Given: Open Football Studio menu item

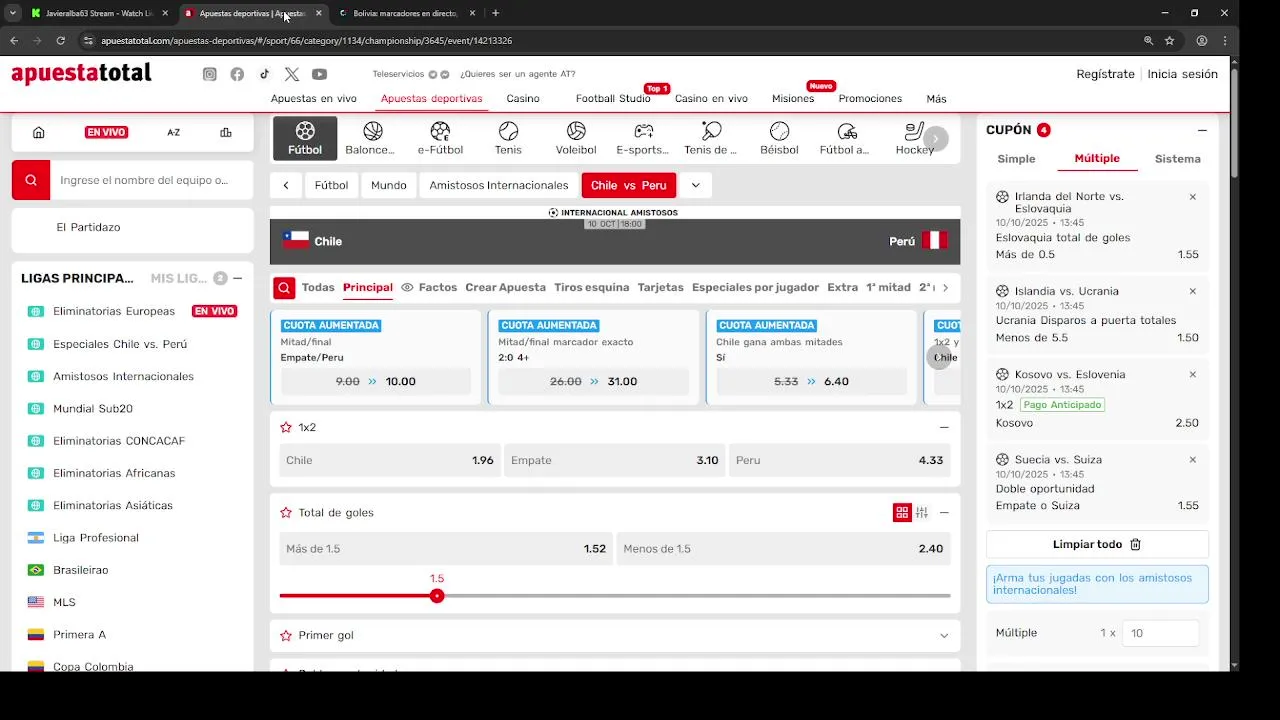Looking at the screenshot, I should (x=613, y=99).
